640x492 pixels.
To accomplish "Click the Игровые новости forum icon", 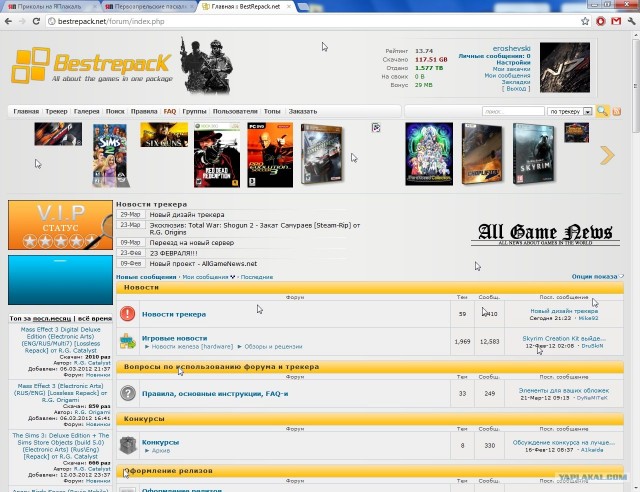I will coord(128,341).
